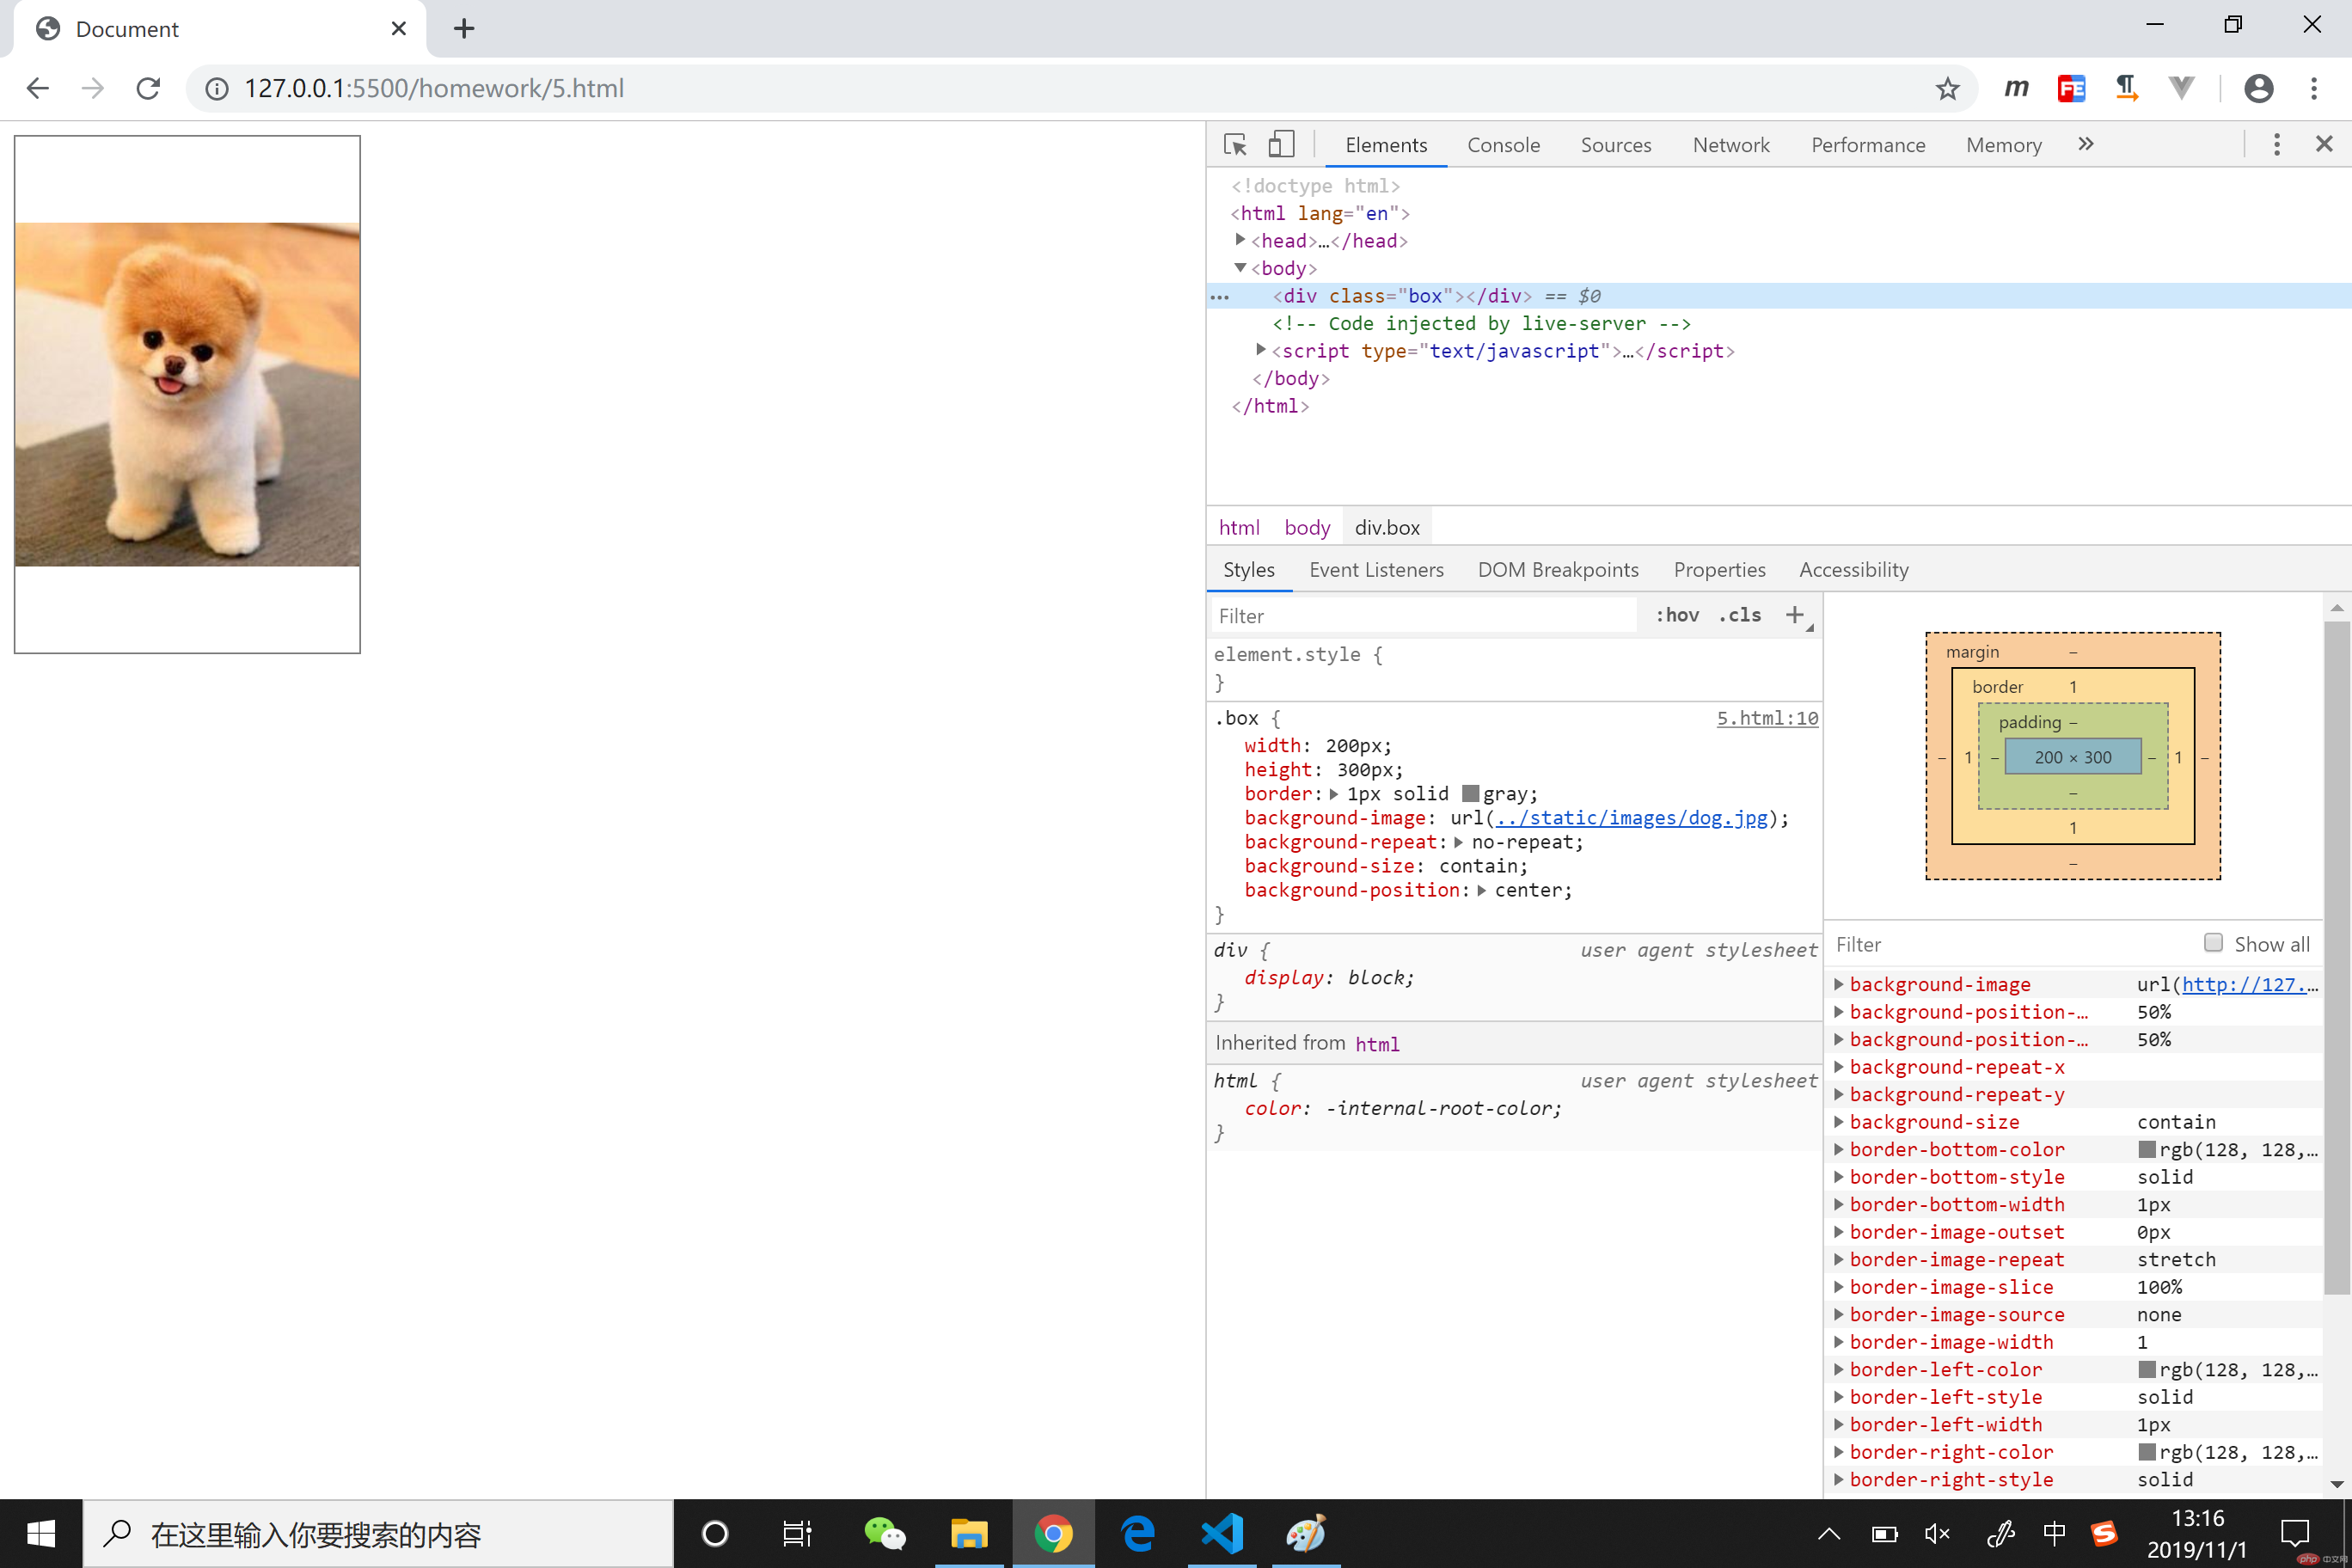Screen dimensions: 2352x1568
Task: Open a new browser tab
Action: tap(464, 28)
